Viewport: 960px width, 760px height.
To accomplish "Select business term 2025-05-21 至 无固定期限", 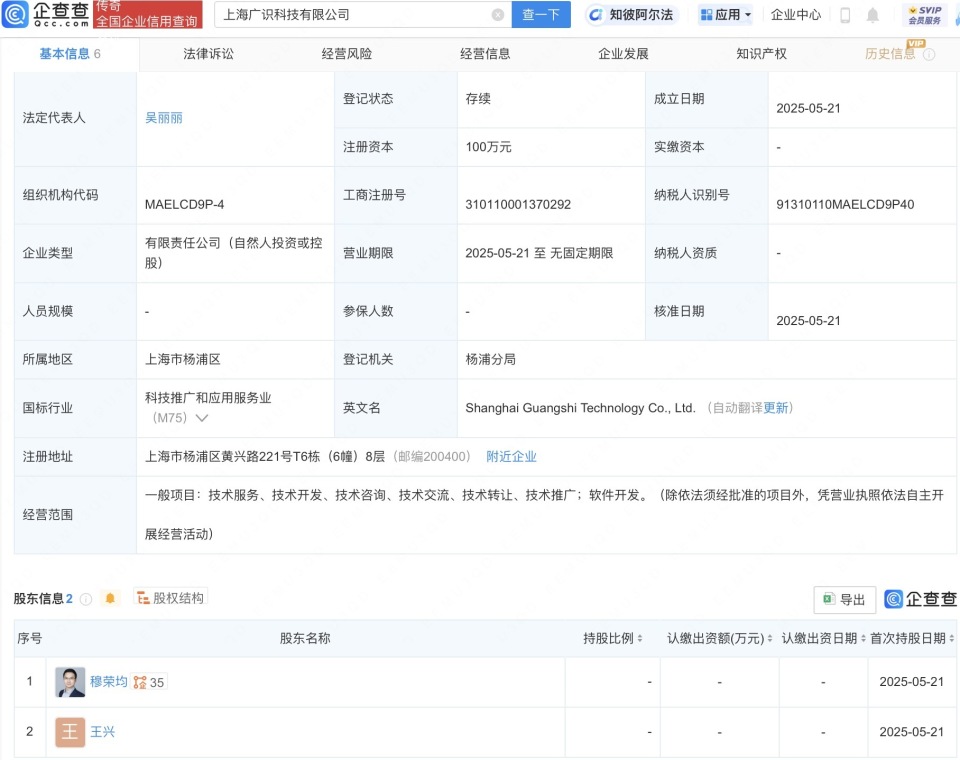I will tap(539, 253).
